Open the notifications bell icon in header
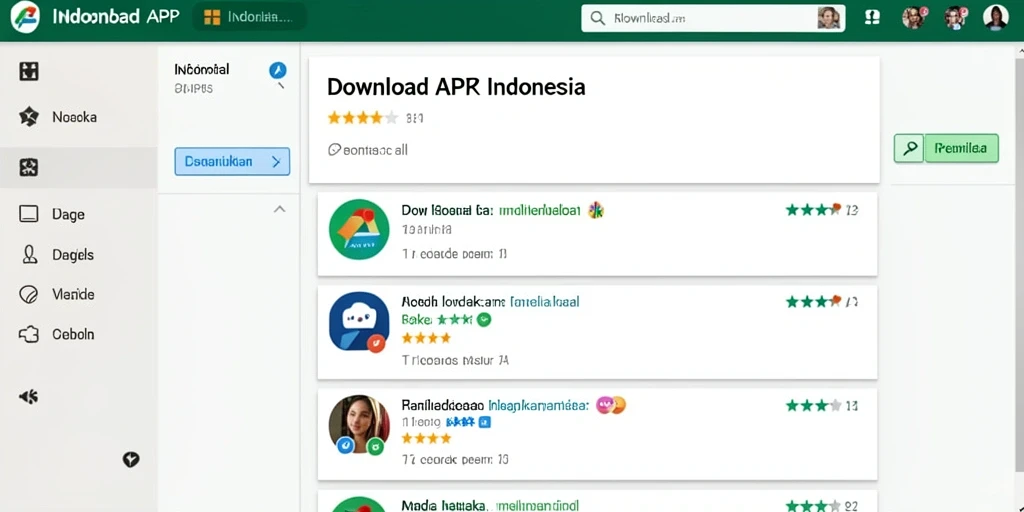 [872, 18]
